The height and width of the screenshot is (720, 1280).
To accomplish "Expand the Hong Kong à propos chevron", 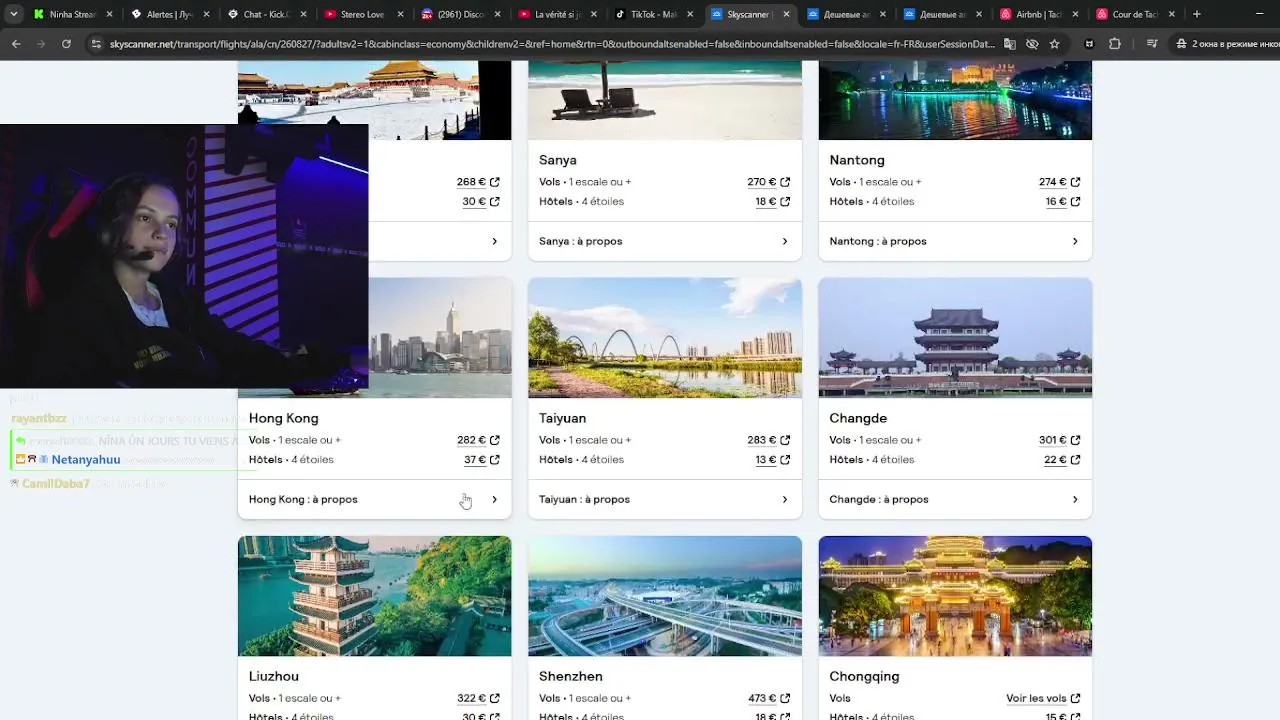I will (x=494, y=499).
